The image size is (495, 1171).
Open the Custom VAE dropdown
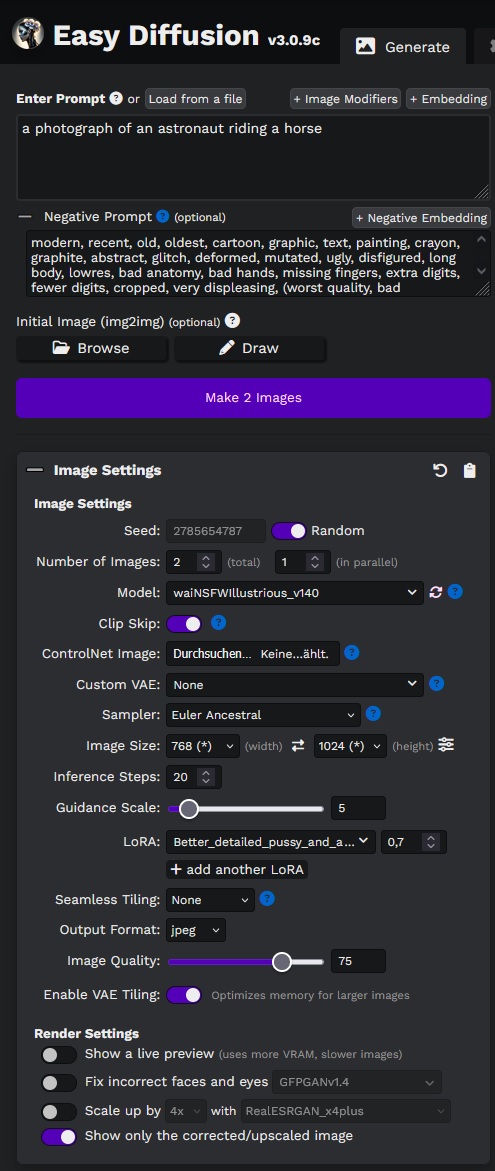point(295,684)
